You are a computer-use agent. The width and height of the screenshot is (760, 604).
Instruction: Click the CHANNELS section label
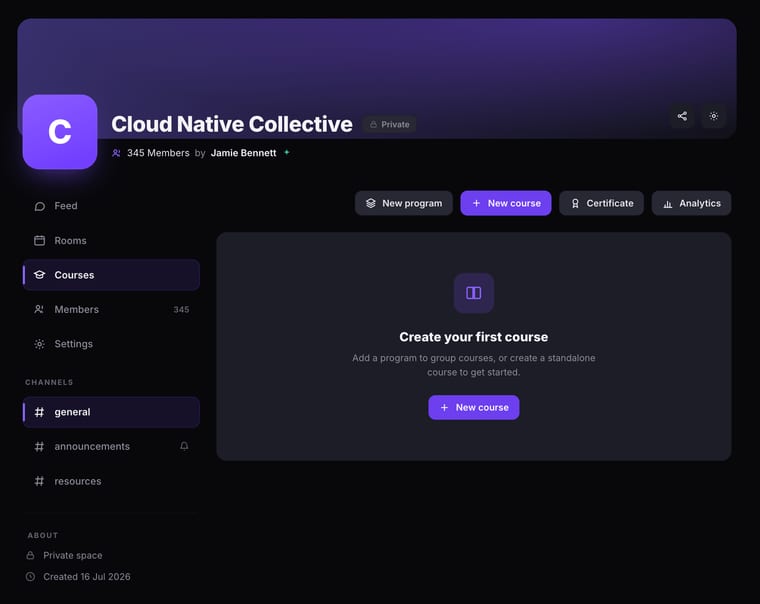point(49,382)
